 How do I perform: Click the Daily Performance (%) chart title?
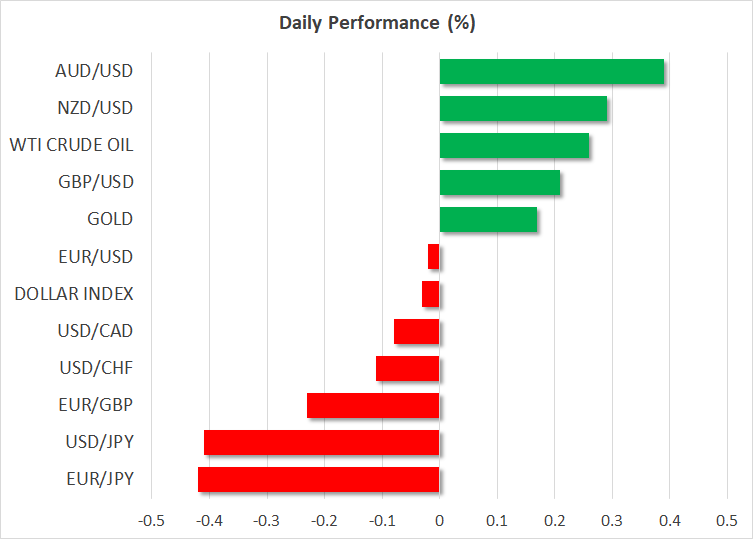click(x=376, y=23)
